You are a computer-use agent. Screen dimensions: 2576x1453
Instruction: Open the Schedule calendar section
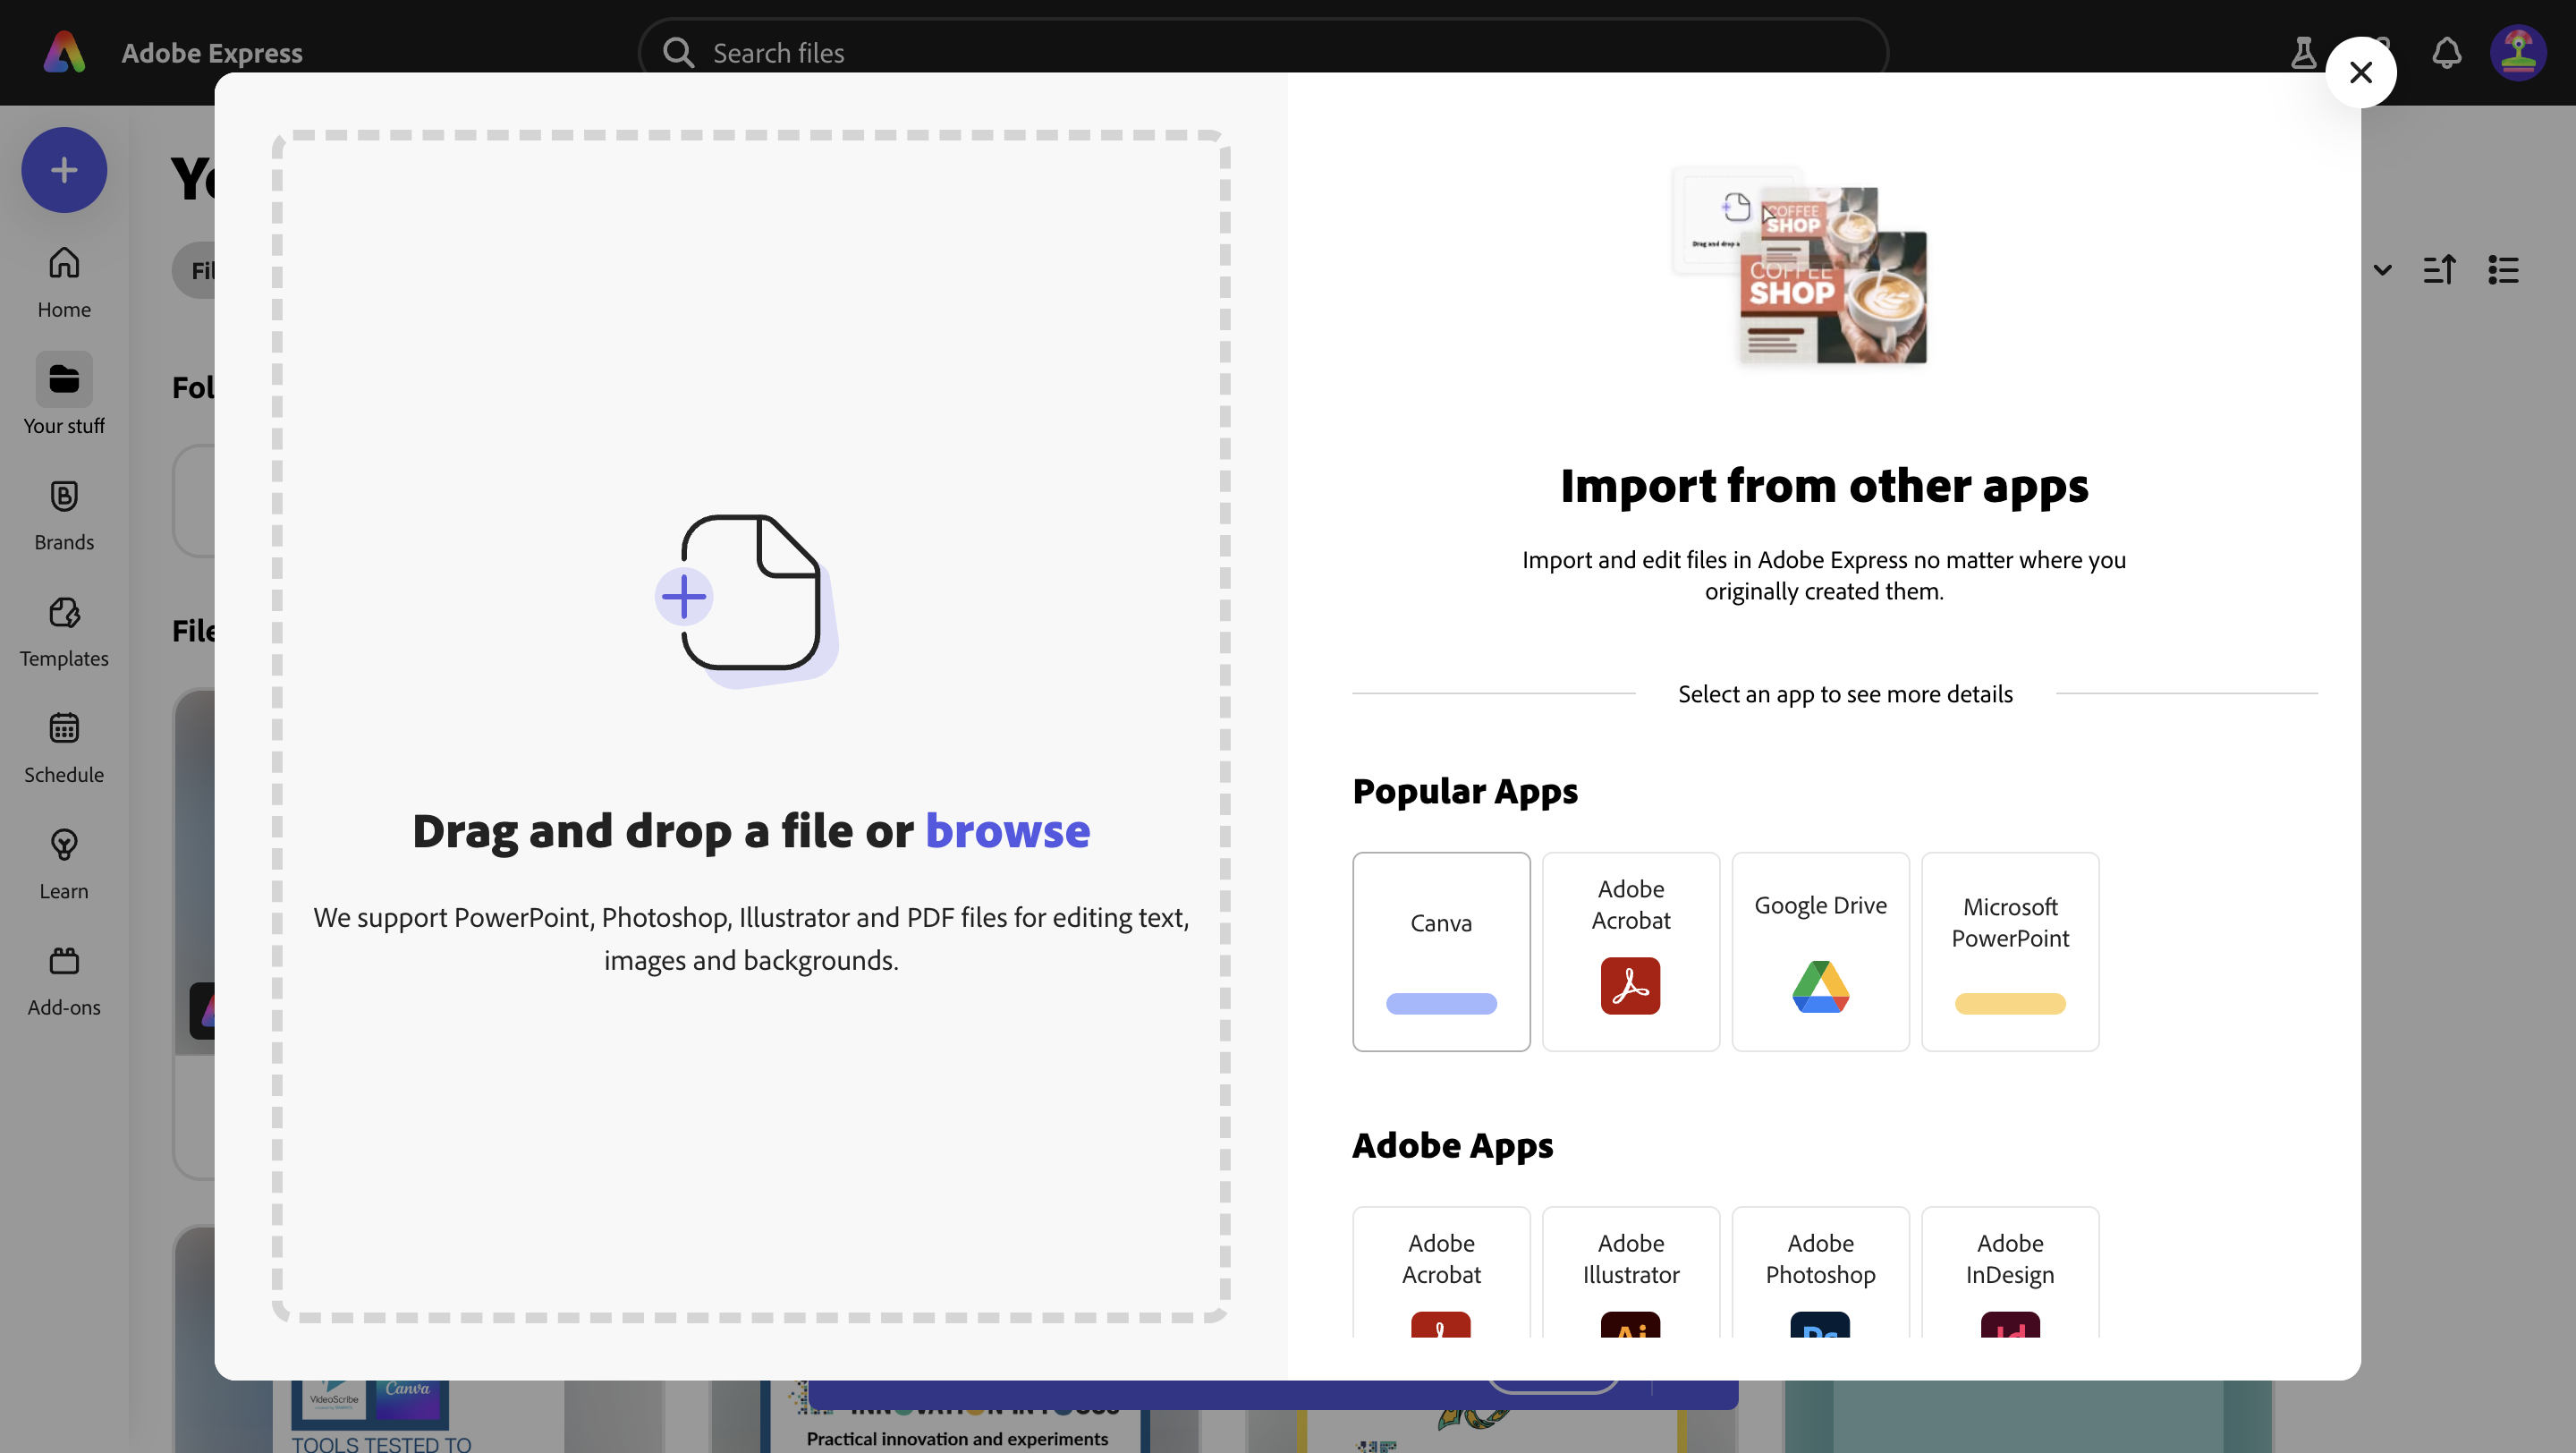[x=64, y=746]
